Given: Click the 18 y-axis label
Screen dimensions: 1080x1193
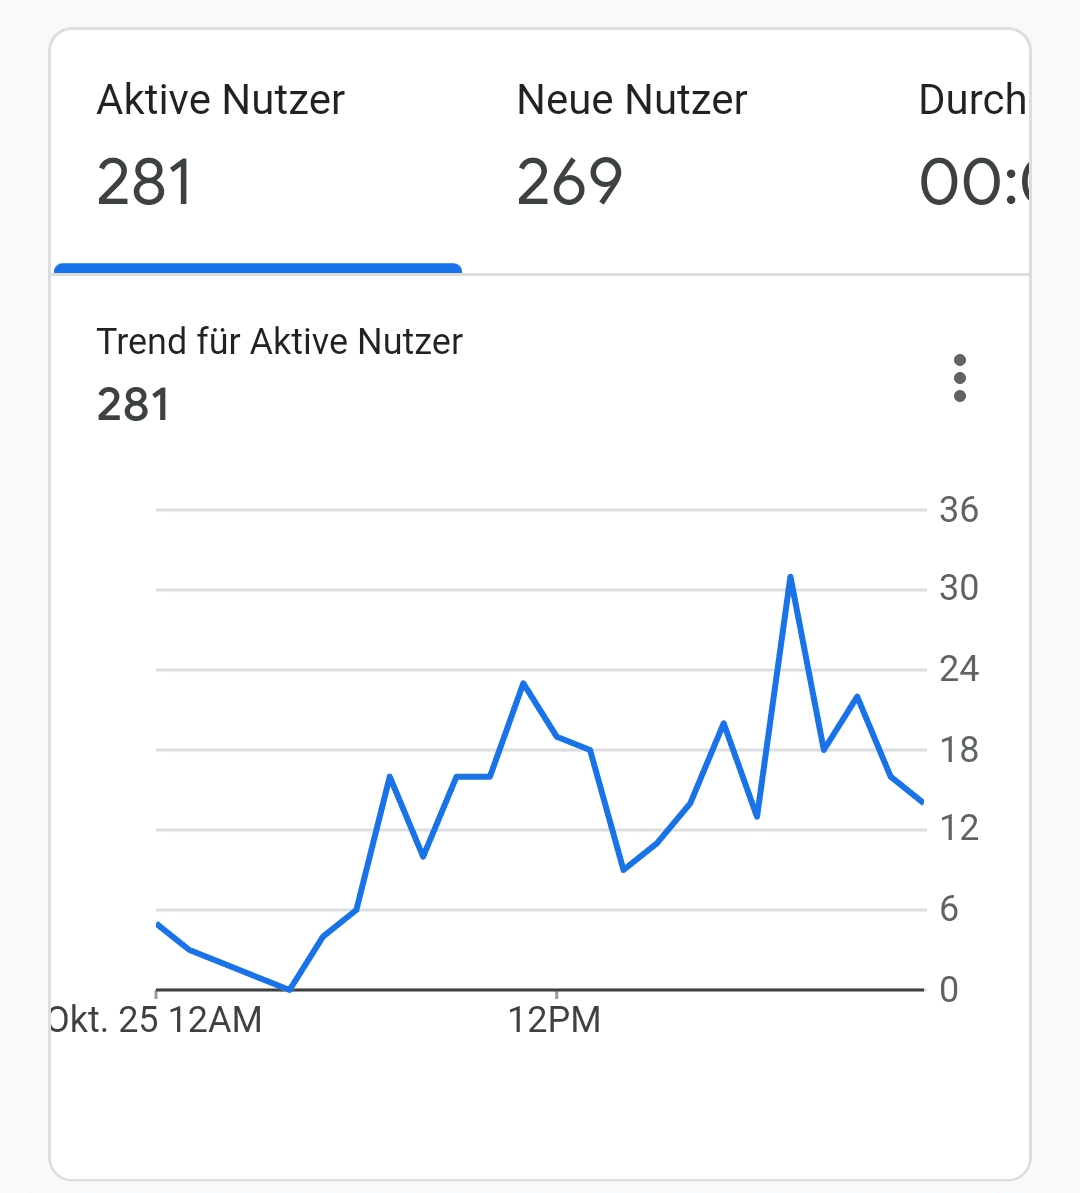Looking at the screenshot, I should point(958,749).
